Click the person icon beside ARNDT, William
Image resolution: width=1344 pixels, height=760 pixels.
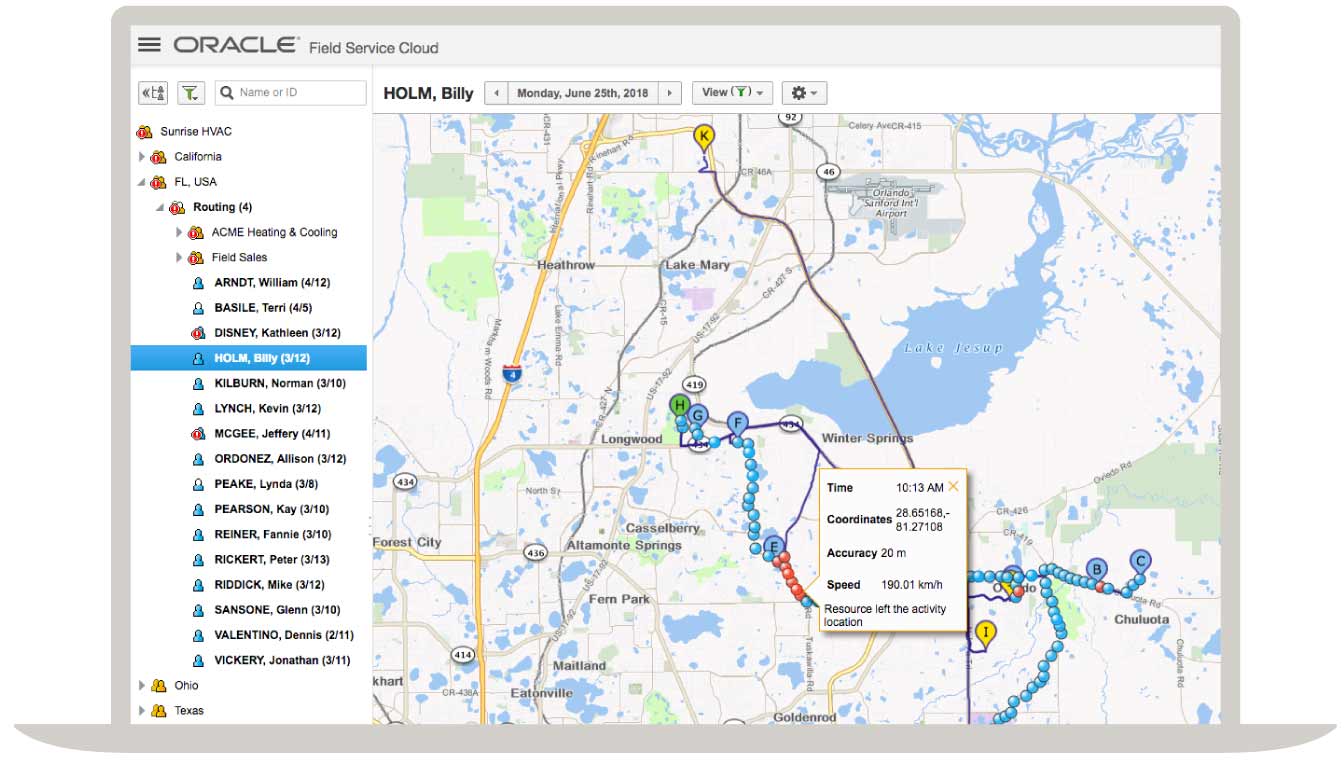pyautogui.click(x=198, y=283)
